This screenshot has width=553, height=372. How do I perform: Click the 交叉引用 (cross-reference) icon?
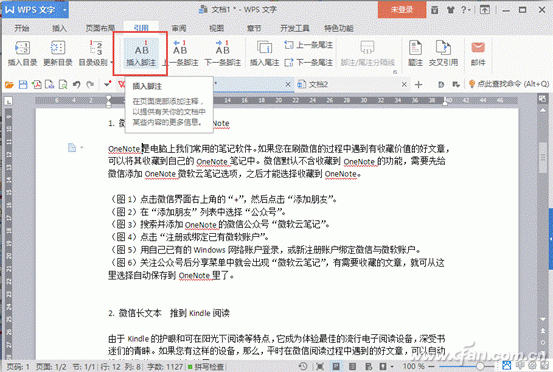coord(443,54)
